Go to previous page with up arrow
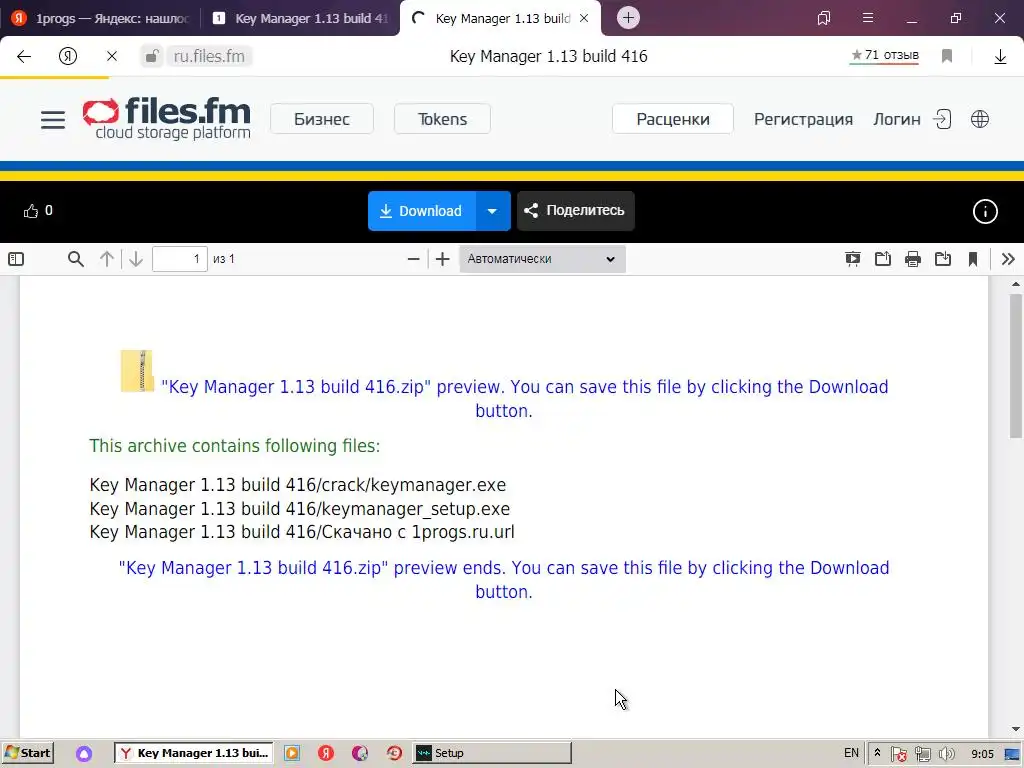 click(106, 259)
